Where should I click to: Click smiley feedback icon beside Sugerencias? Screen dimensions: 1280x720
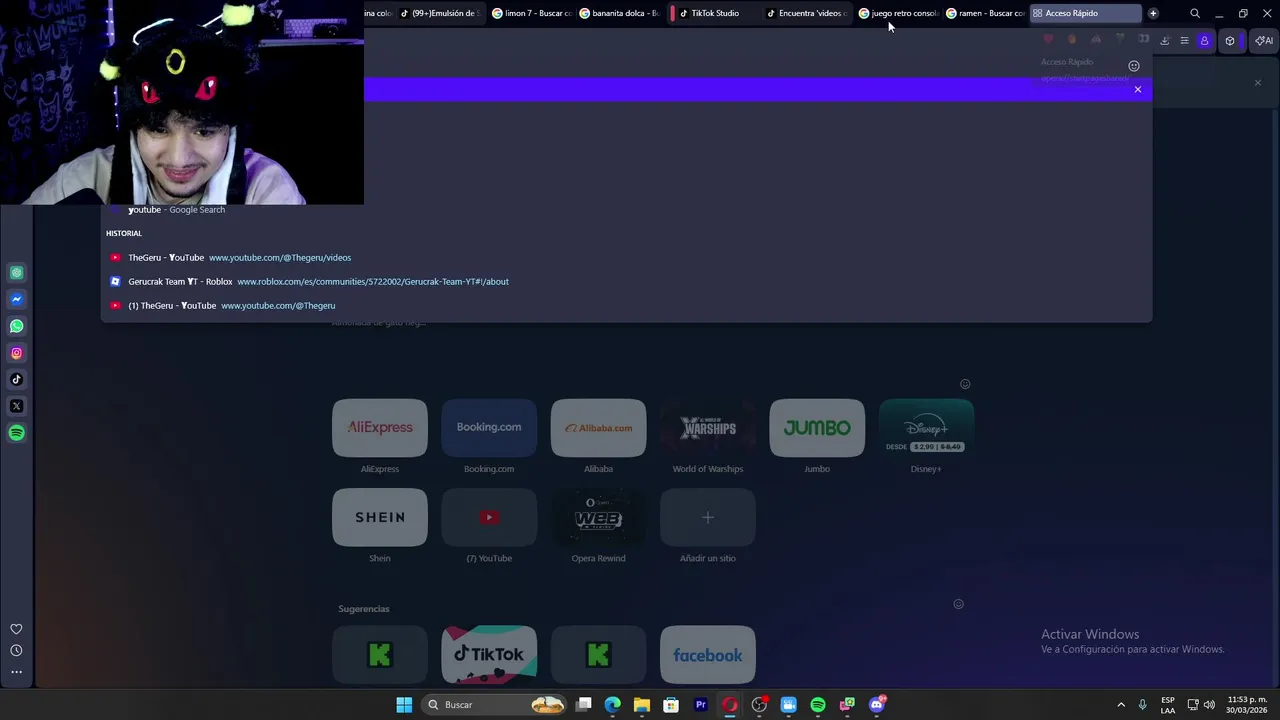958,604
